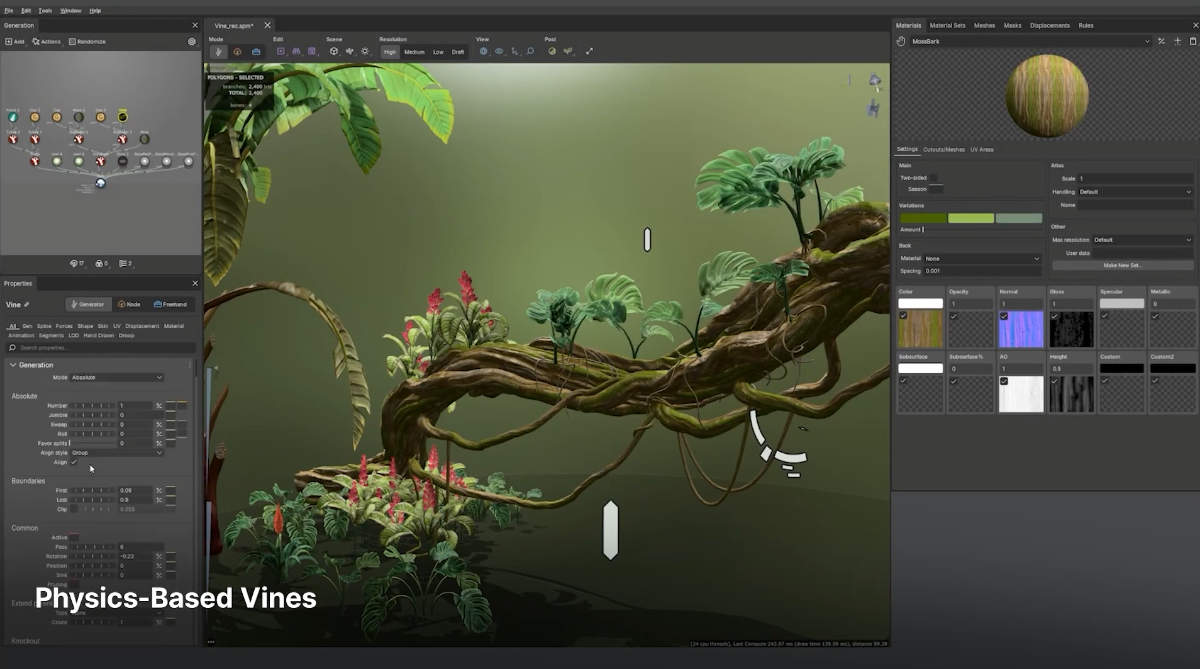1200x669 pixels.
Task: Open the Atlas Handling dropdown
Action: [1135, 192]
